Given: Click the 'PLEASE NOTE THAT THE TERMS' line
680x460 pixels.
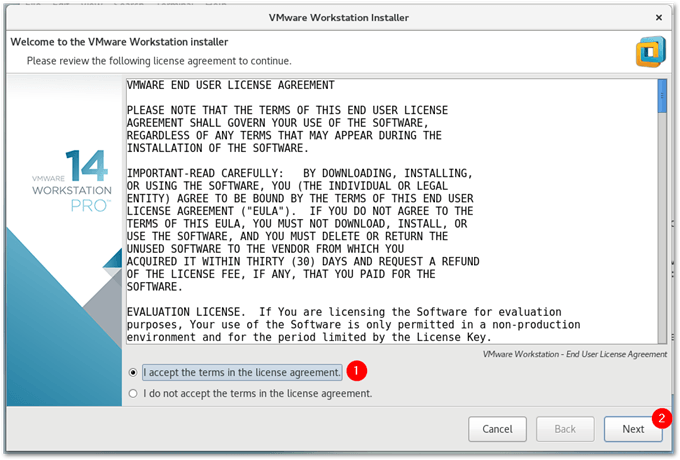Looking at the screenshot, I should 288,110.
